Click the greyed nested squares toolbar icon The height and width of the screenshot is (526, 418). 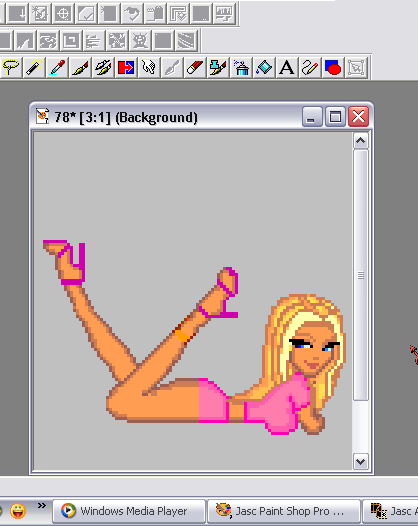pyautogui.click(x=71, y=41)
